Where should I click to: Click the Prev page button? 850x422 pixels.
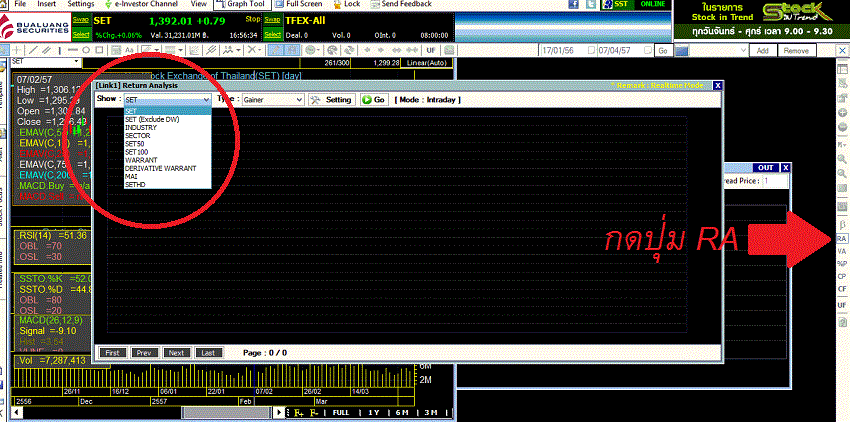coord(144,353)
